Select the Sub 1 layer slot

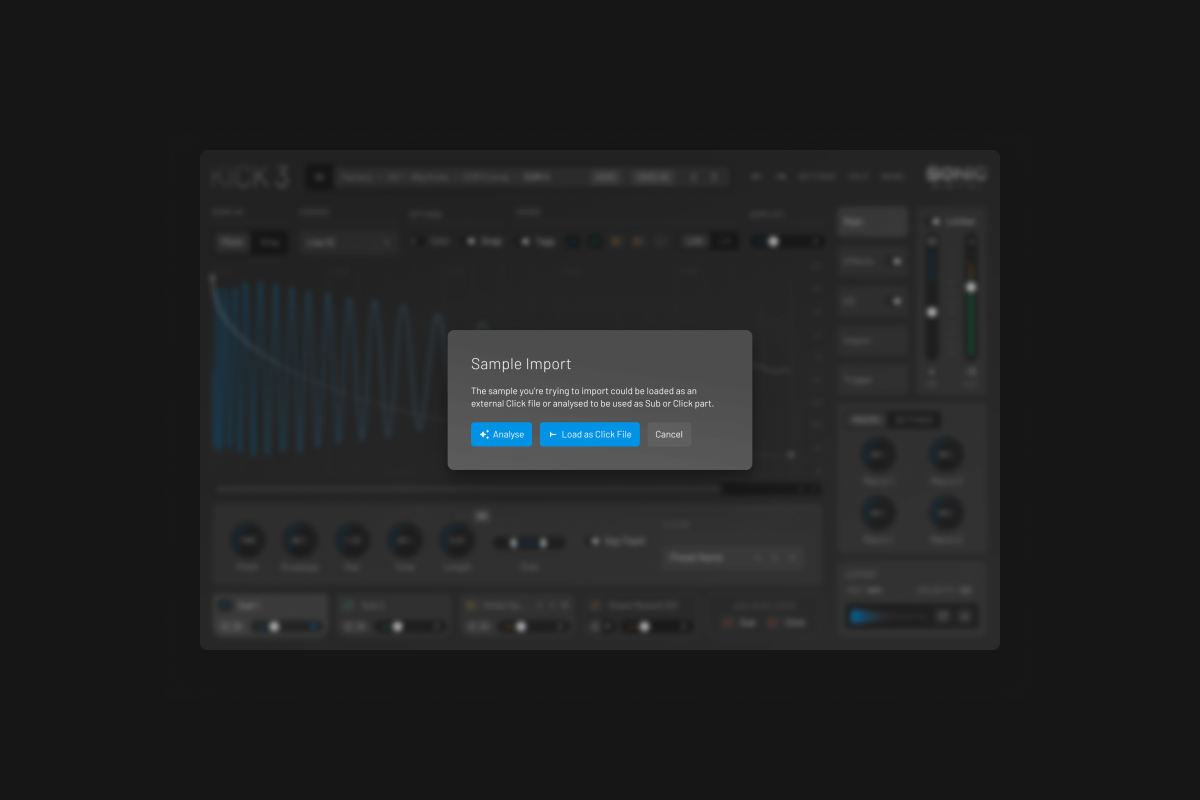270,605
